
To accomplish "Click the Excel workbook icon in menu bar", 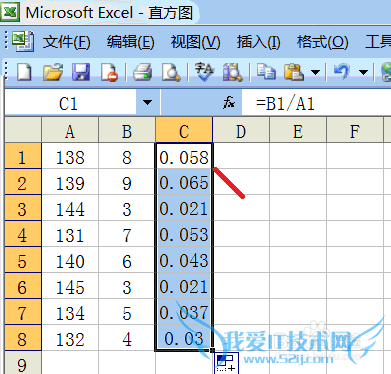I will [x=23, y=41].
